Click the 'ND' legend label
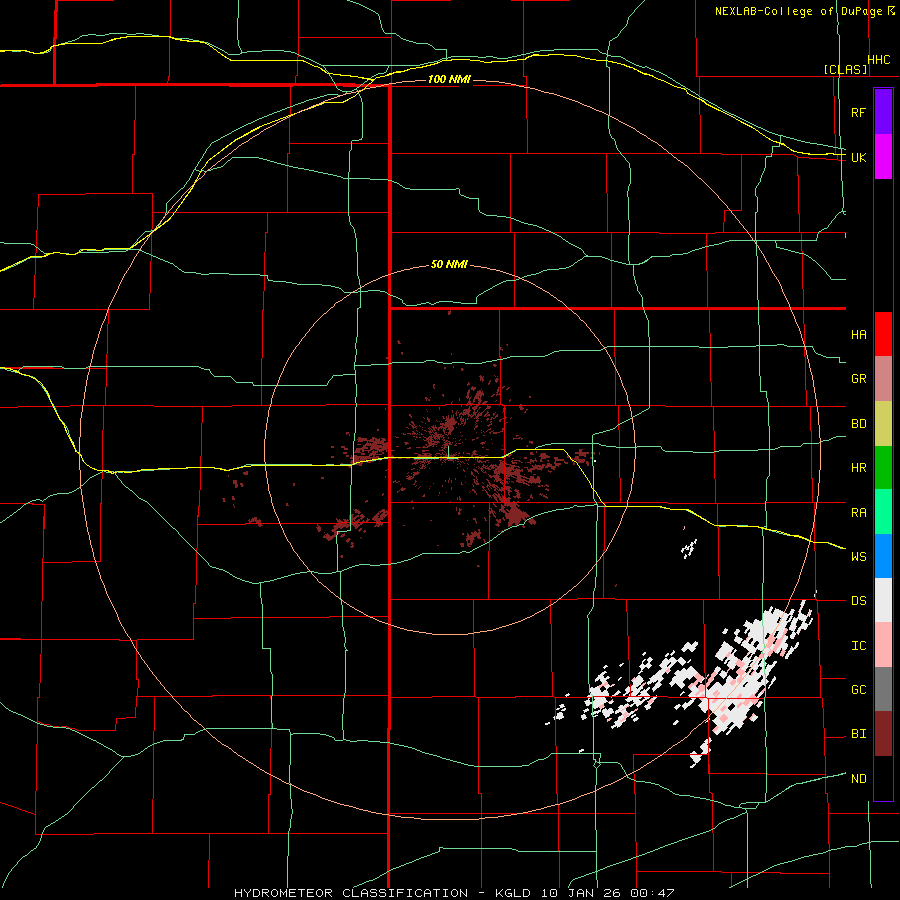This screenshot has height=900, width=900. tap(858, 778)
